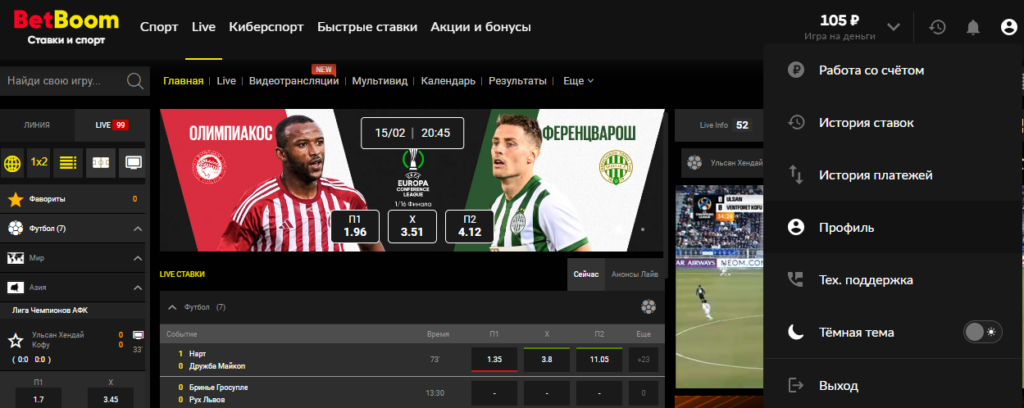Switch to the LIVE 99 sidebar tab

(112, 125)
